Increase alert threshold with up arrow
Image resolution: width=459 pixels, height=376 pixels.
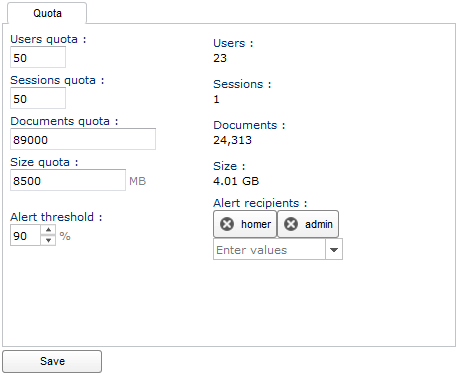48,230
